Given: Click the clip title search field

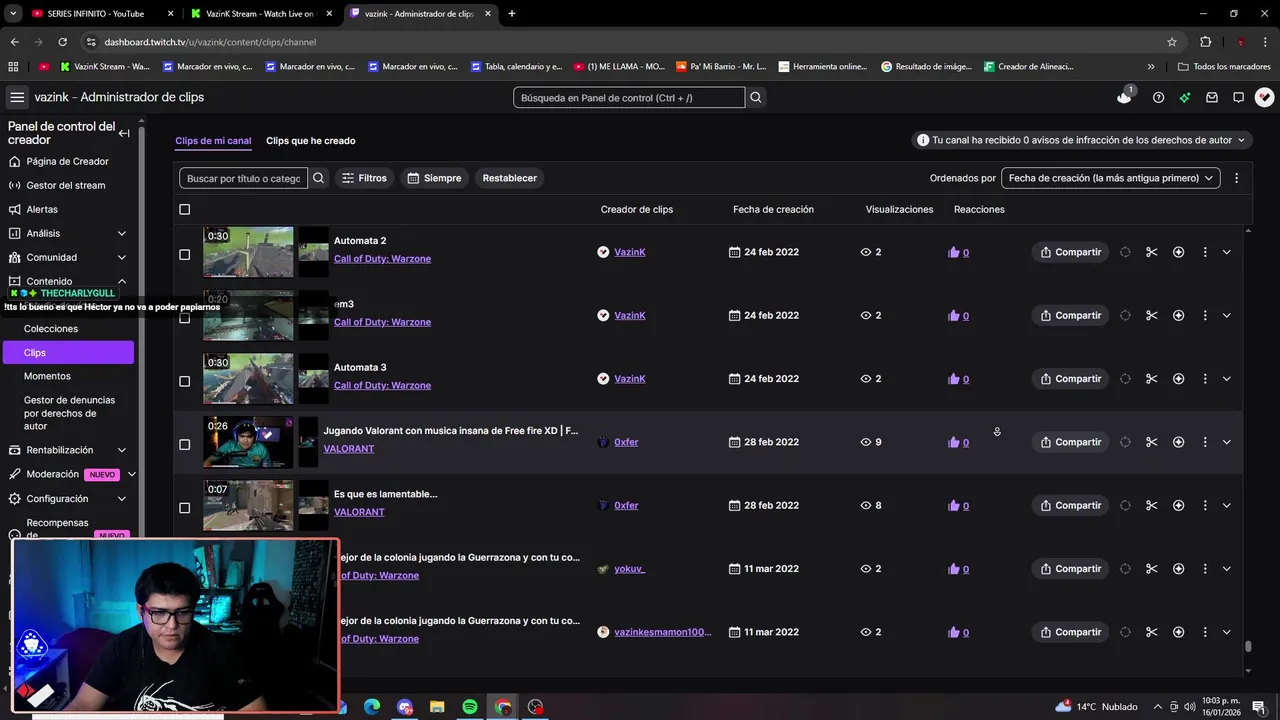Looking at the screenshot, I should click(x=244, y=178).
